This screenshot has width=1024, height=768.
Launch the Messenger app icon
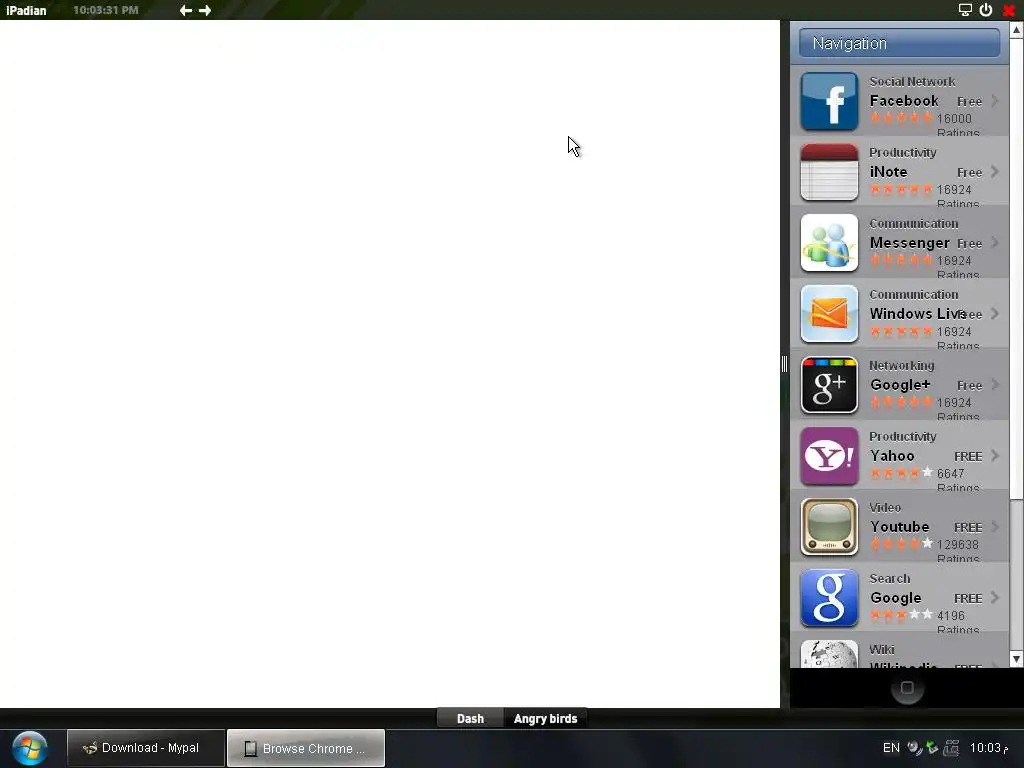click(x=829, y=243)
